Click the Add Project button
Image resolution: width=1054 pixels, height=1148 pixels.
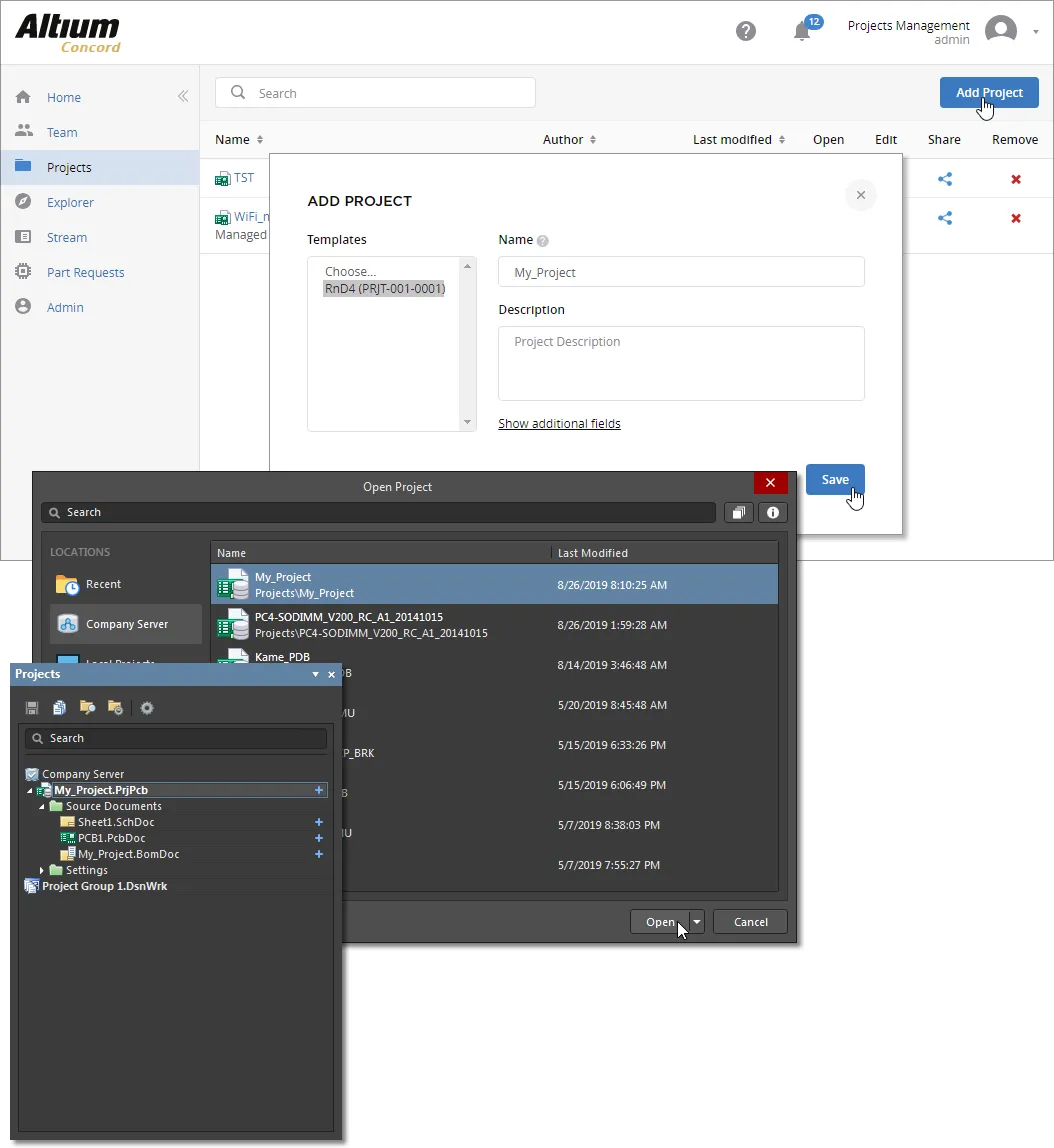coord(989,93)
